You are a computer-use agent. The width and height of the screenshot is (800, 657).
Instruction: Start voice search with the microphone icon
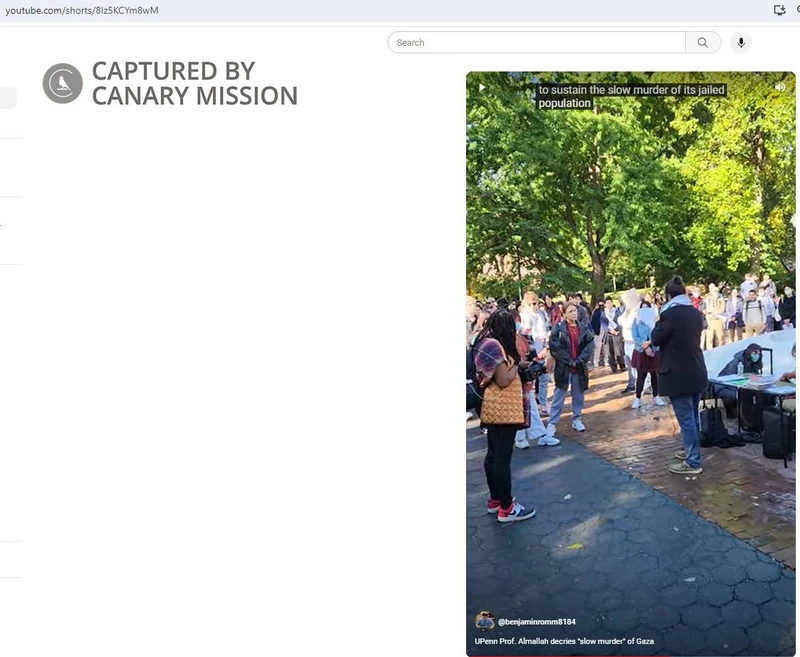click(x=741, y=42)
